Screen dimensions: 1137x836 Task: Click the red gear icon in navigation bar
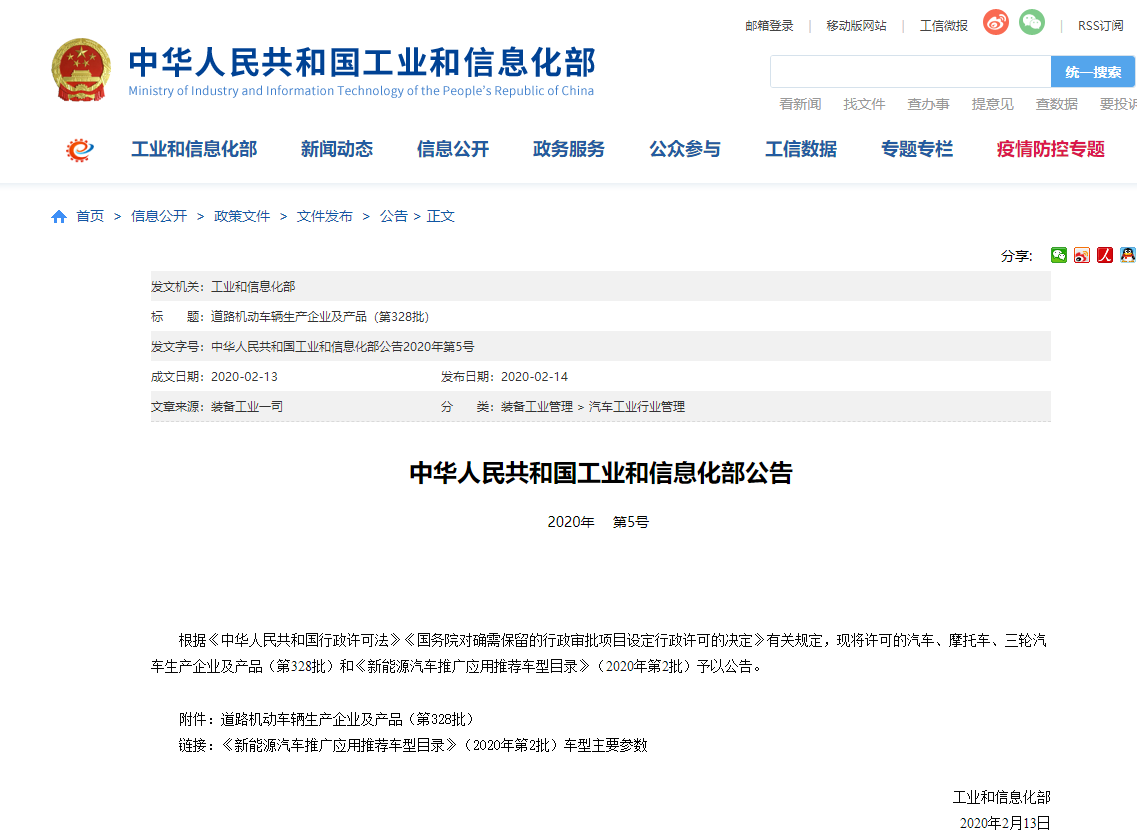coord(80,150)
